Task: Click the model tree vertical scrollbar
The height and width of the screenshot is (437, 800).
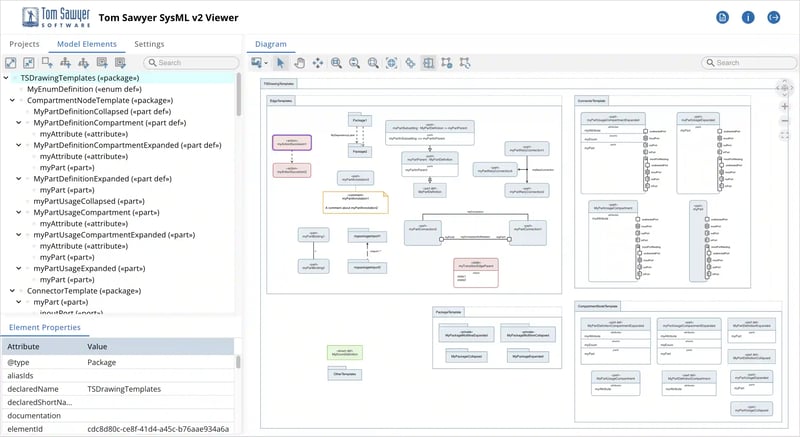Action: pyautogui.click(x=238, y=95)
